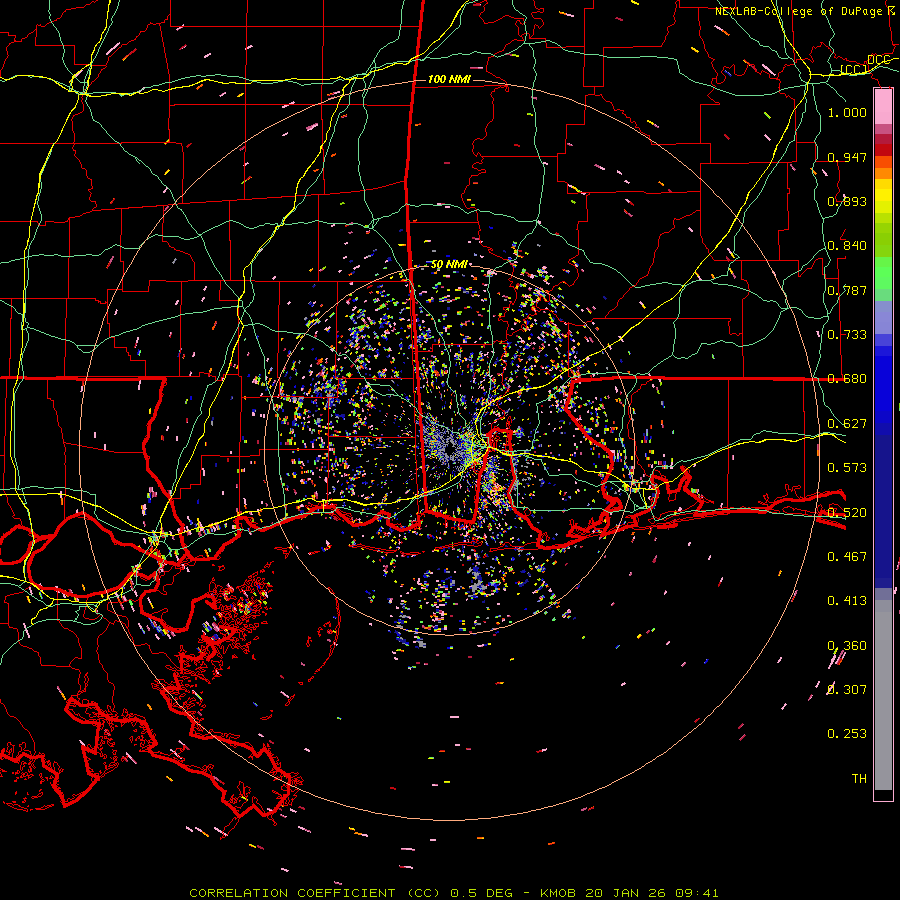The height and width of the screenshot is (900, 900).
Task: Click the DCC label above the color scale
Action: coord(878,60)
